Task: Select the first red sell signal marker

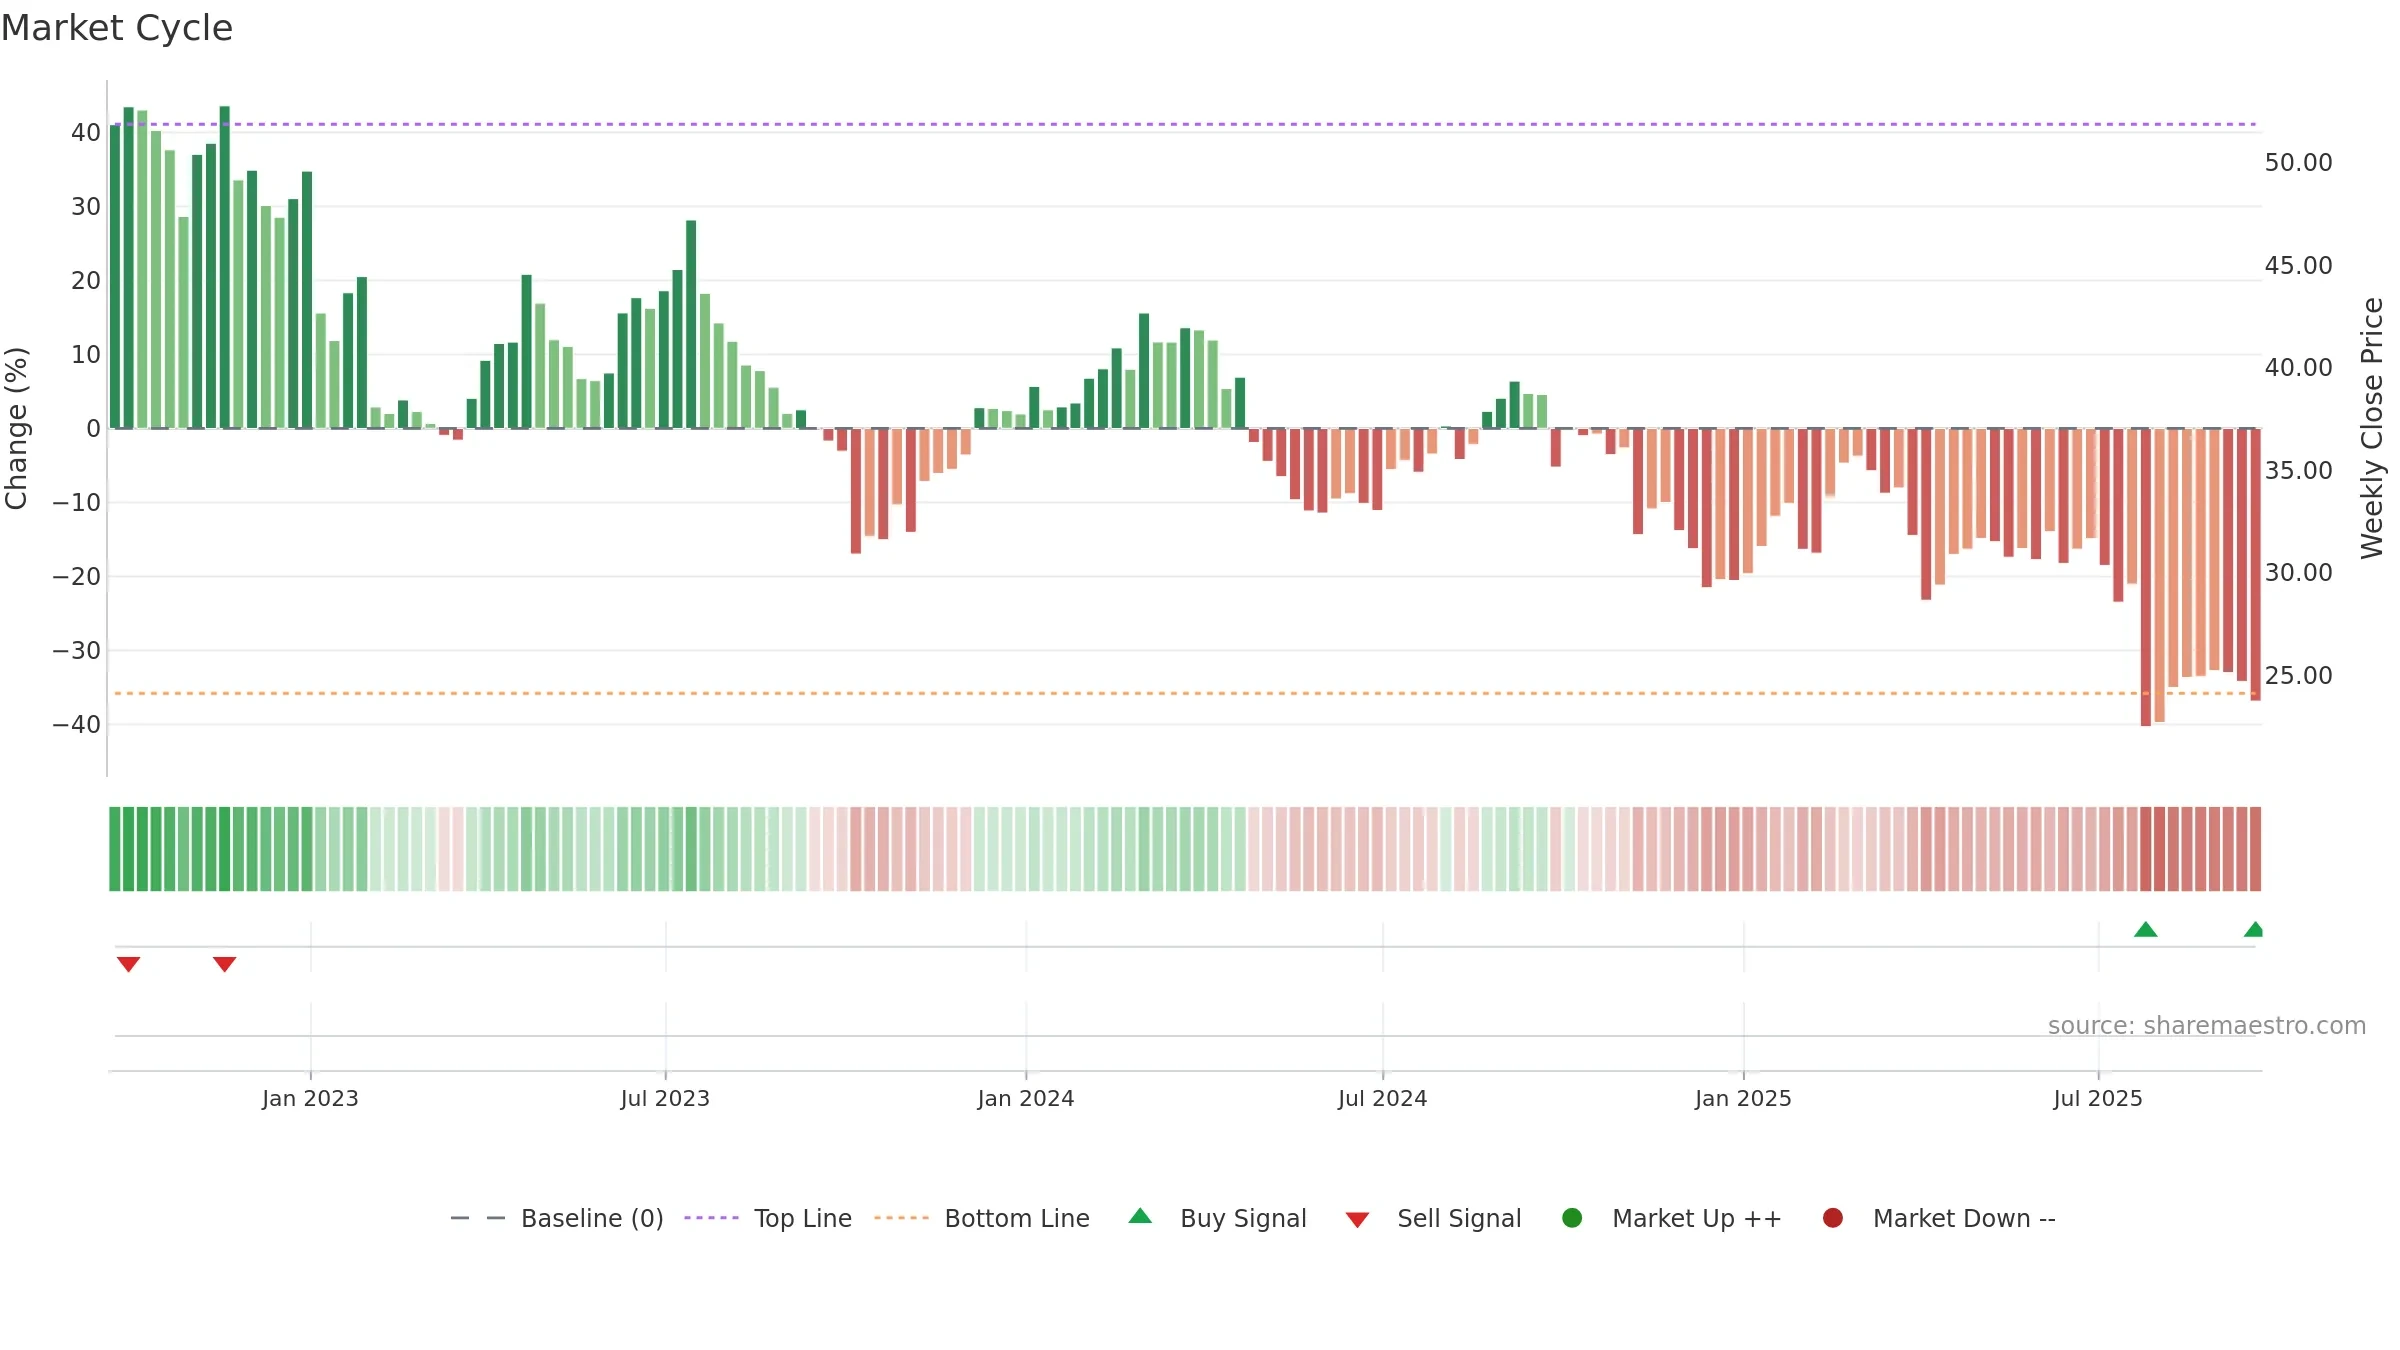Action: coord(128,964)
